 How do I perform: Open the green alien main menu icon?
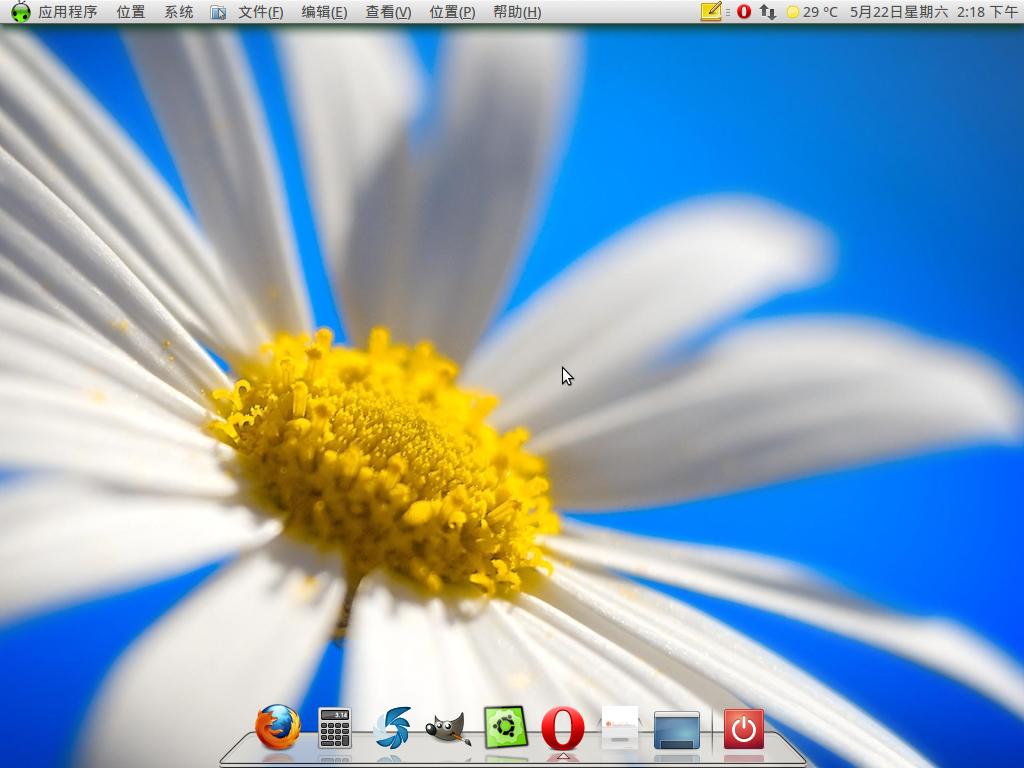(x=20, y=12)
